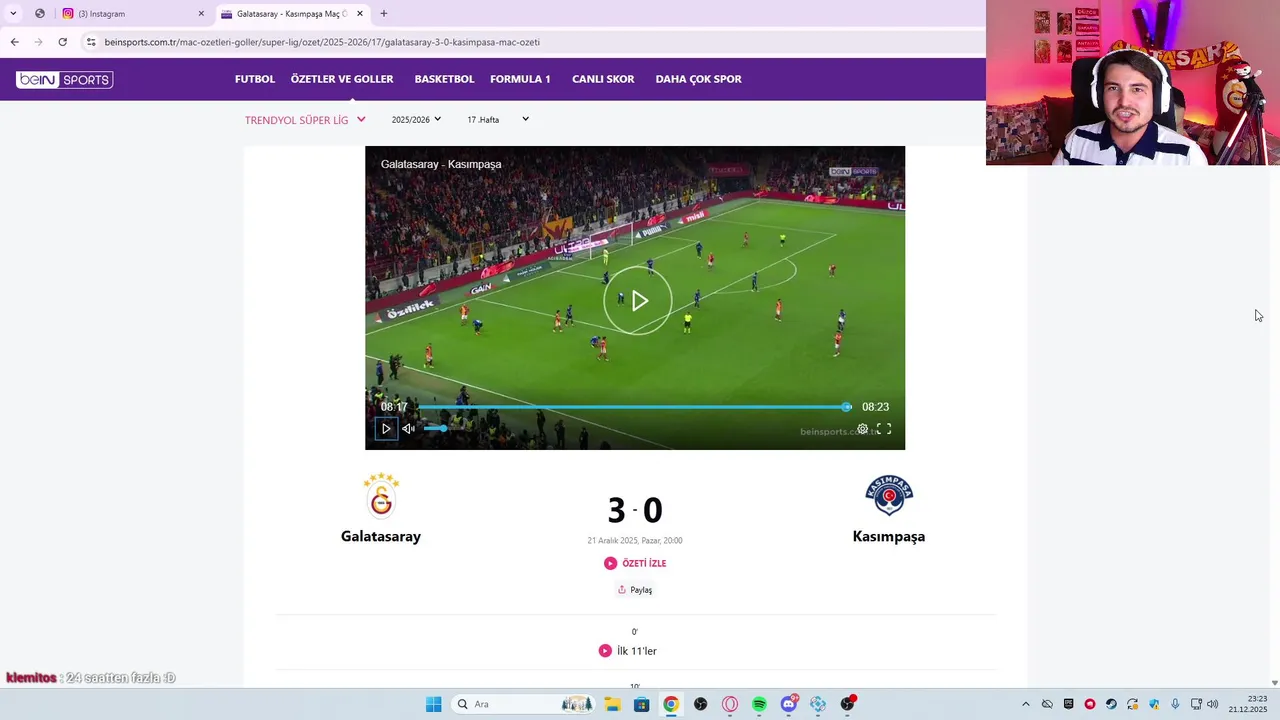Click the microphone tray icon

coord(1175,704)
